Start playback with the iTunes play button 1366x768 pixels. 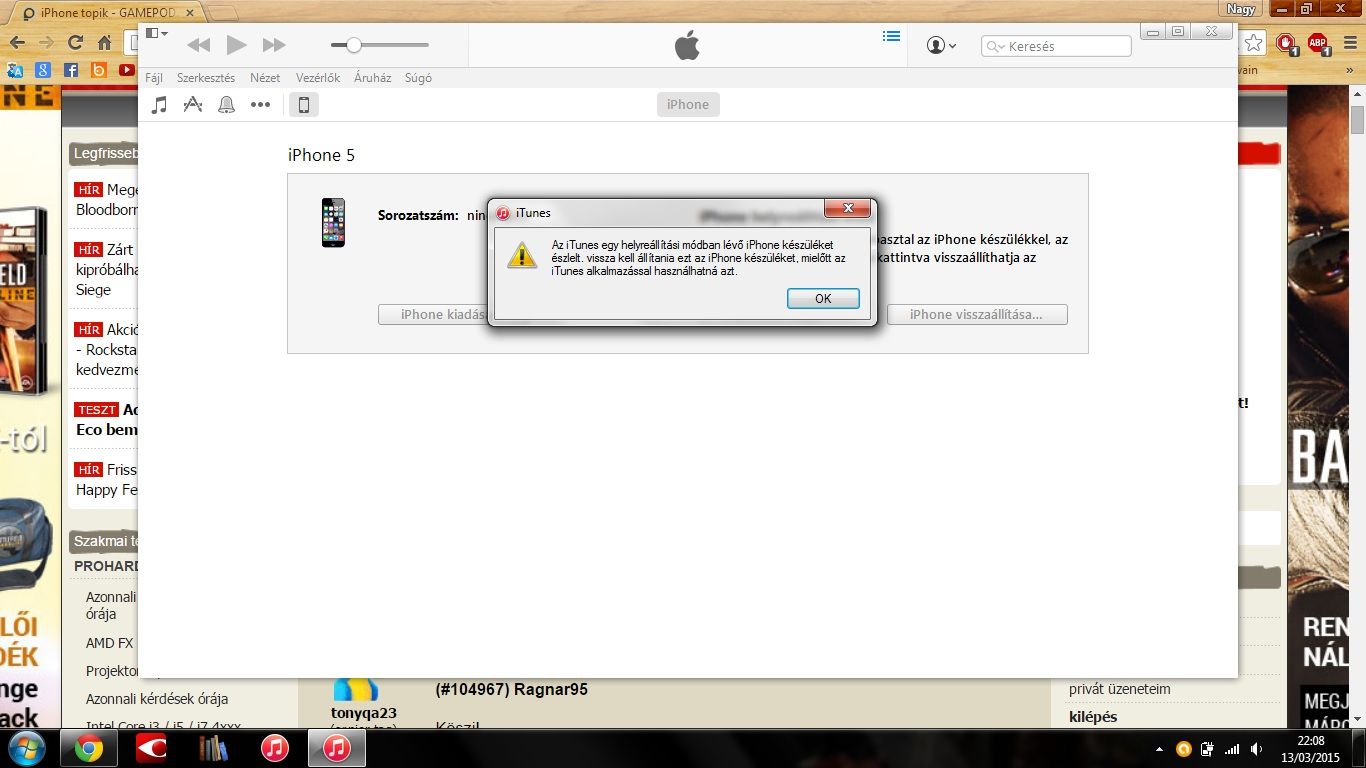pyautogui.click(x=236, y=45)
